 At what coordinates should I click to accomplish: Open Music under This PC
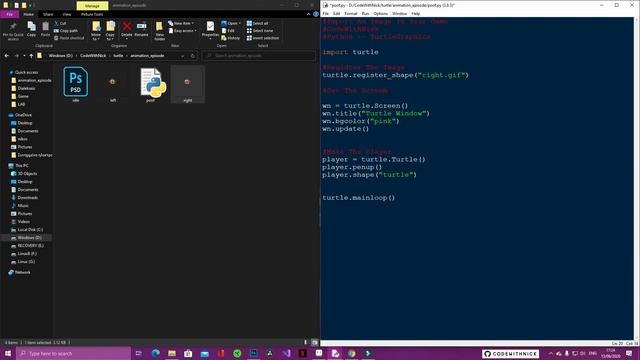23,206
